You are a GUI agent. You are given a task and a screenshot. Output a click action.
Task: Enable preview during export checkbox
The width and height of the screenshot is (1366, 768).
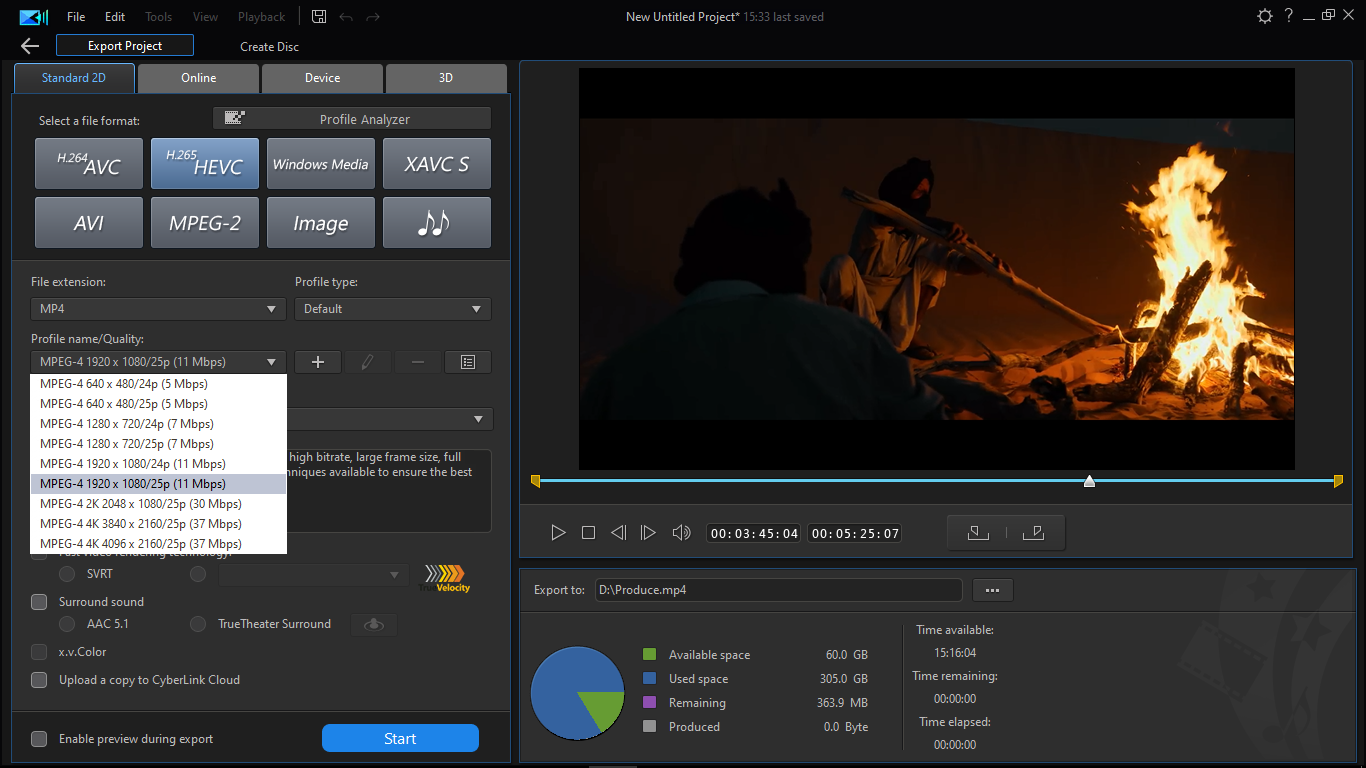pyautogui.click(x=39, y=739)
